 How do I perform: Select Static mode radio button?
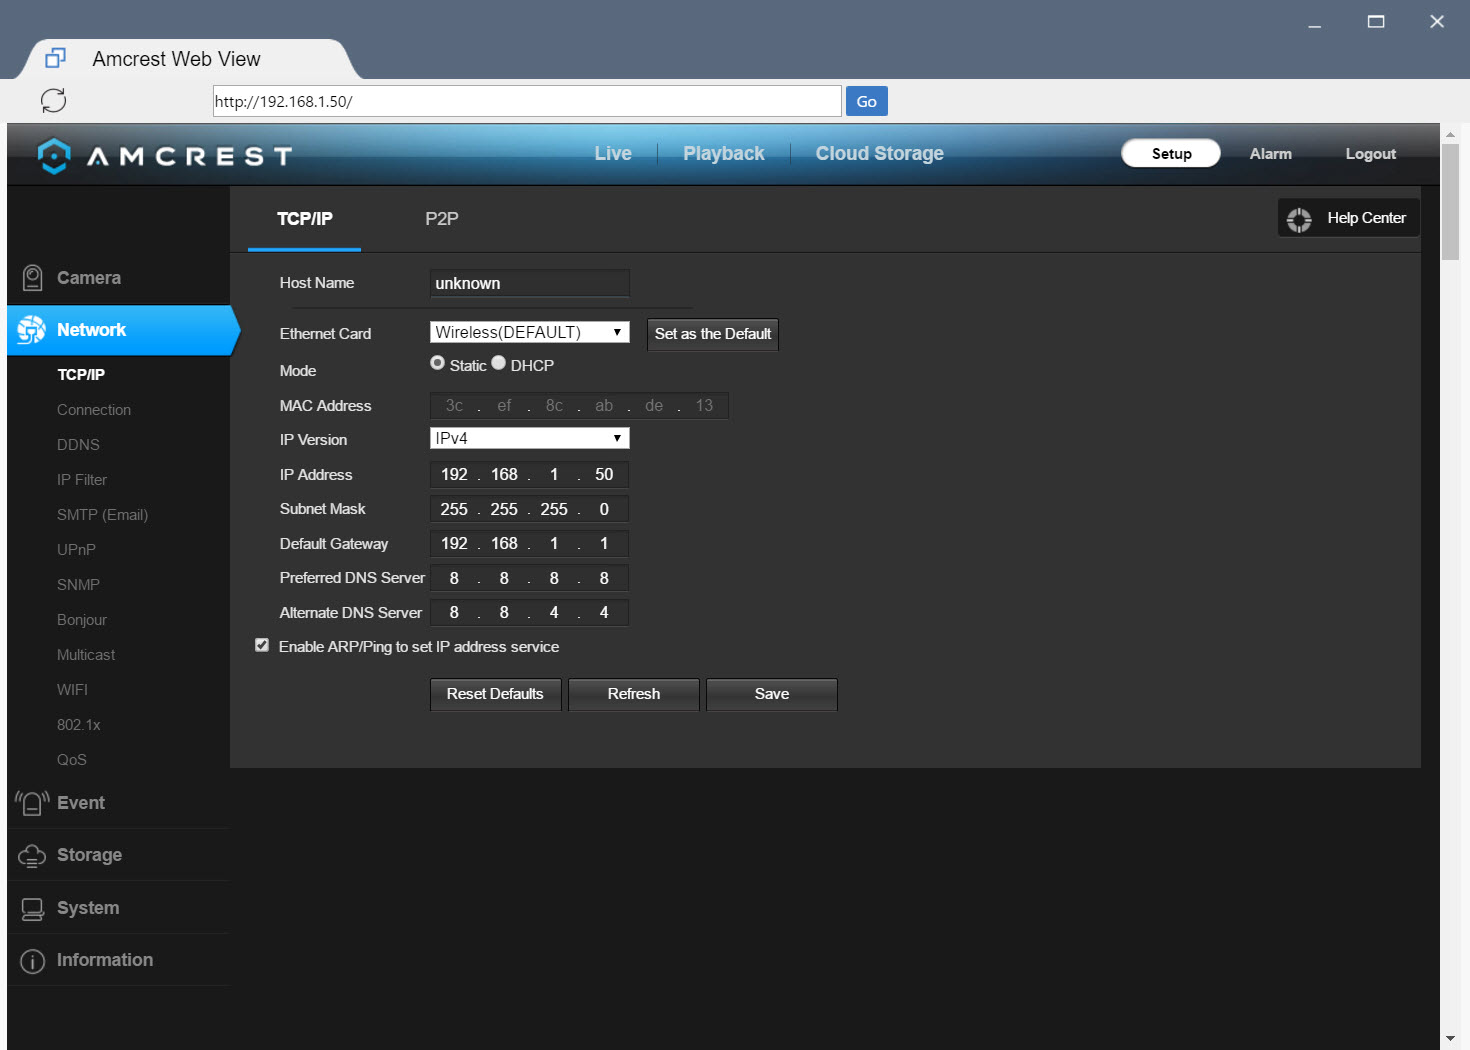(437, 363)
